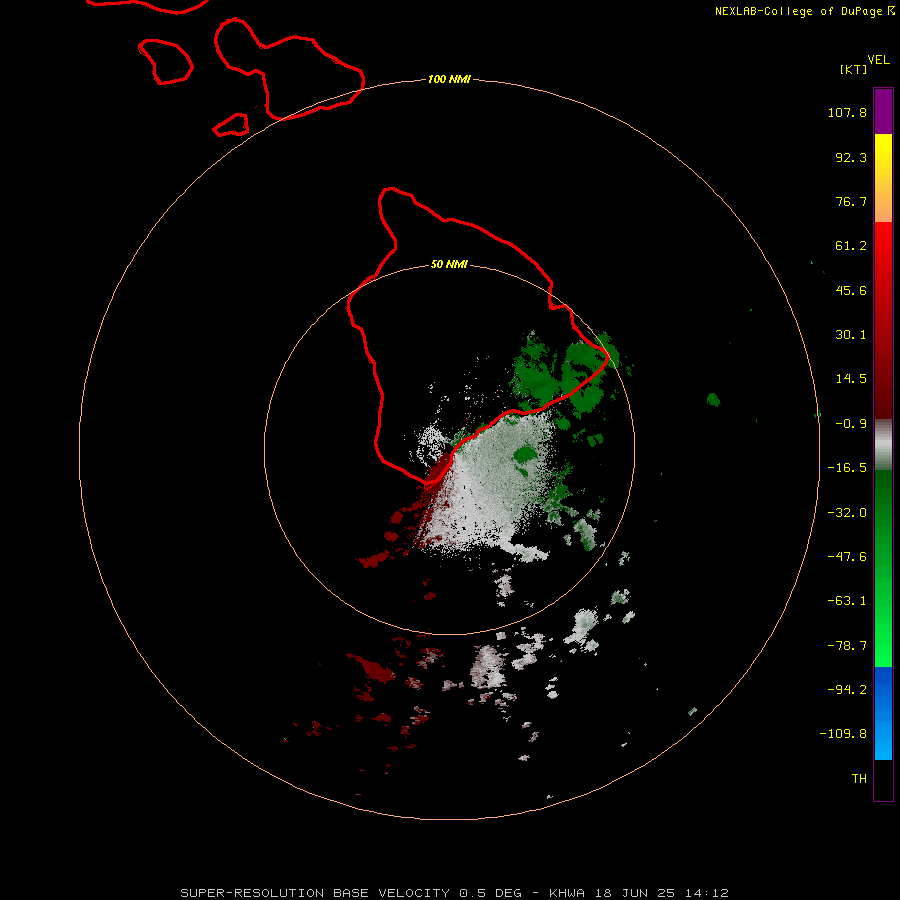Click the -16.5 legend value

pyautogui.click(x=847, y=468)
